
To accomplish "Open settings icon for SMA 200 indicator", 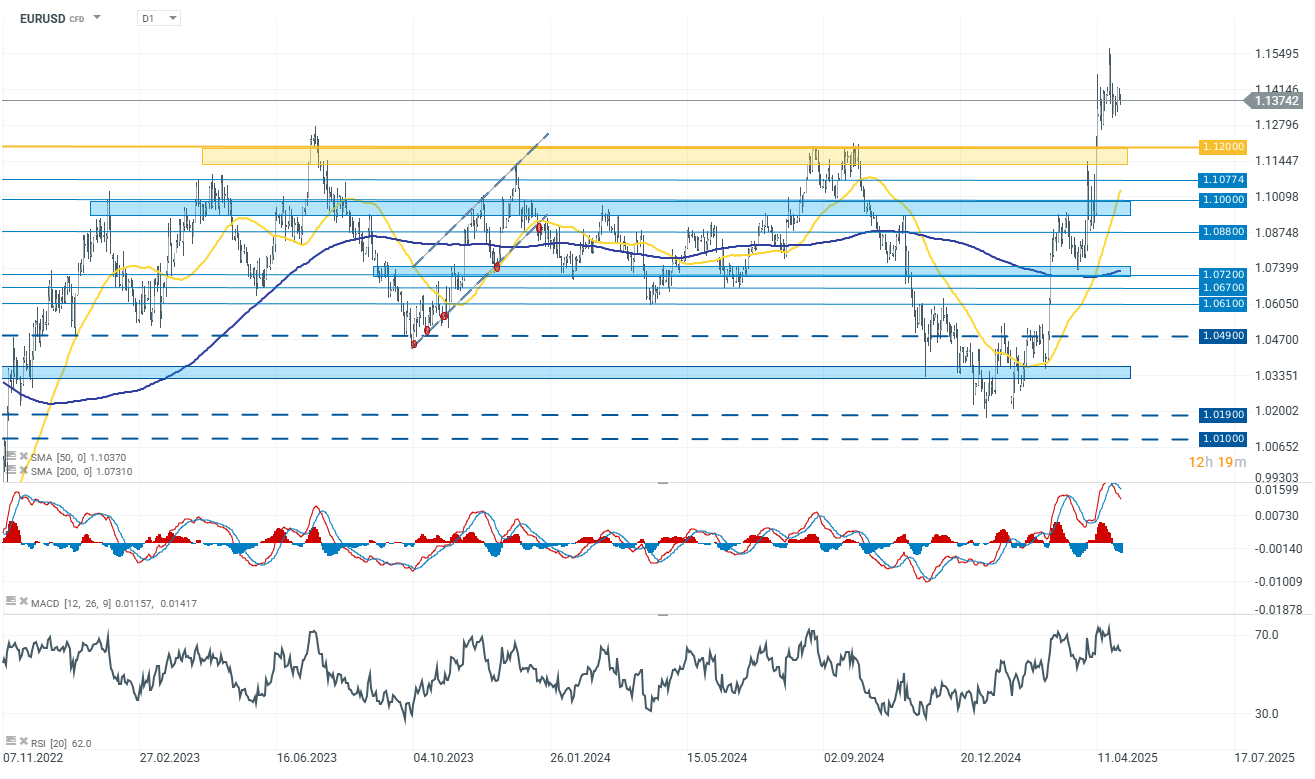I will [11, 470].
